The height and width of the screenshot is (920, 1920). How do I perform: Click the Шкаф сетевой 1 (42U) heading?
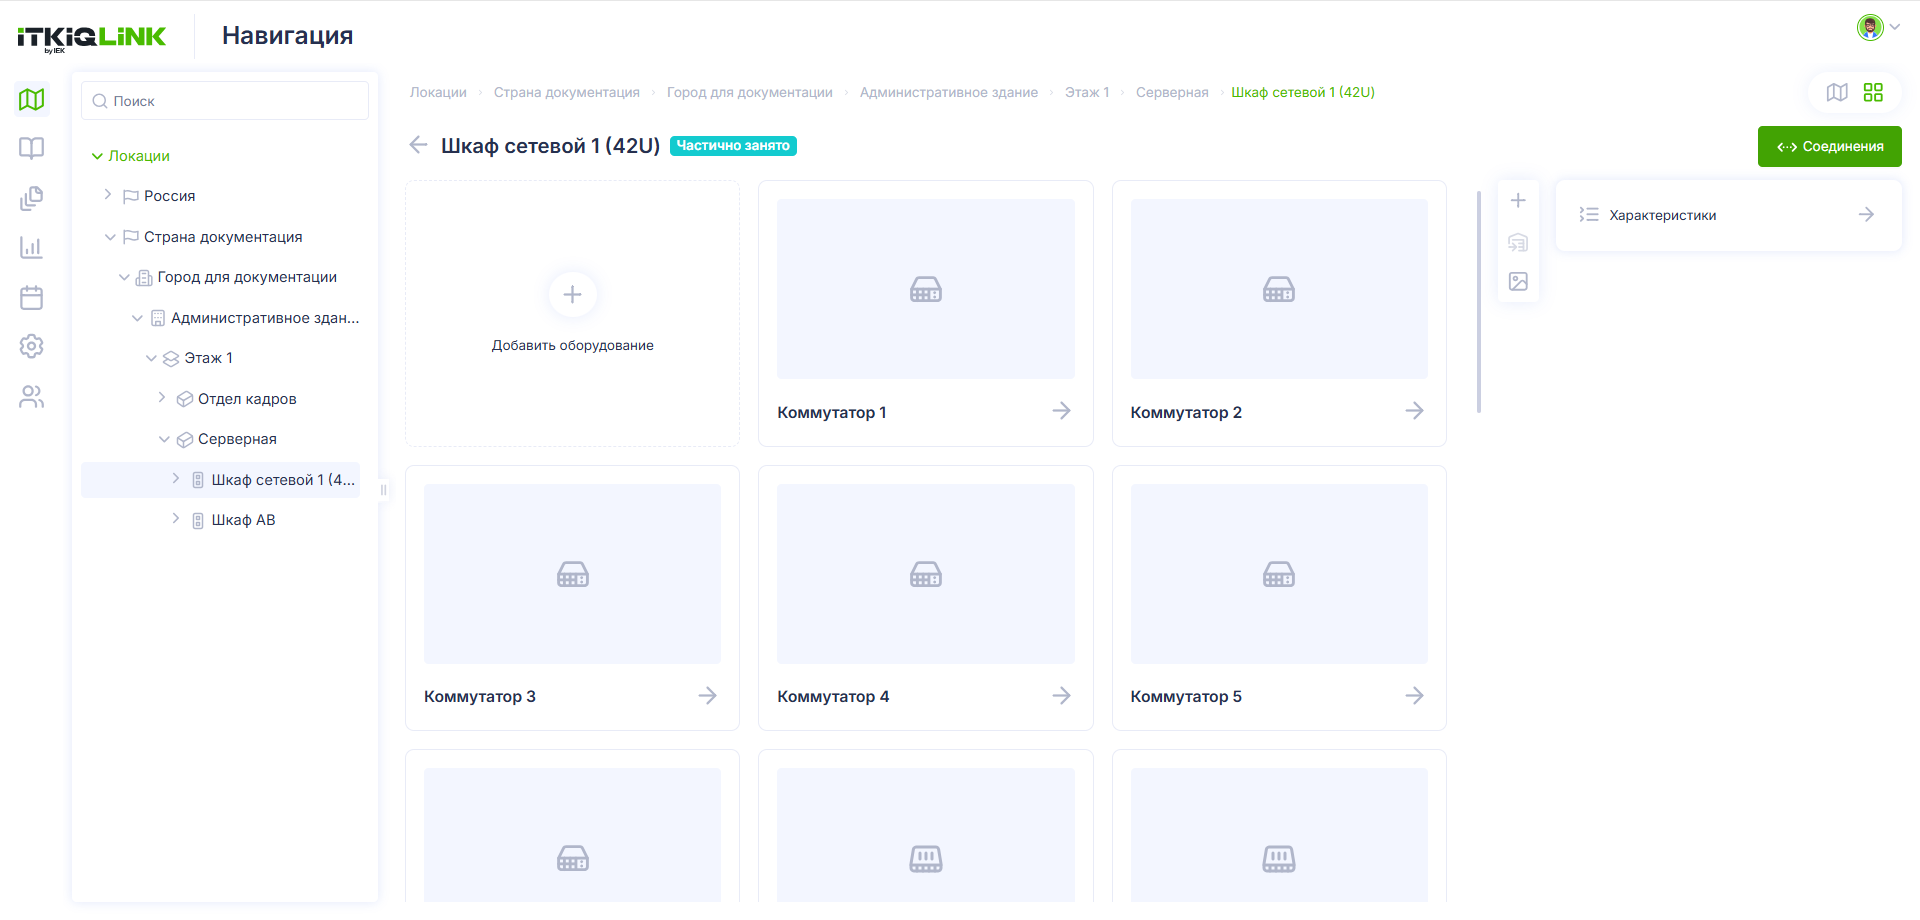point(551,146)
